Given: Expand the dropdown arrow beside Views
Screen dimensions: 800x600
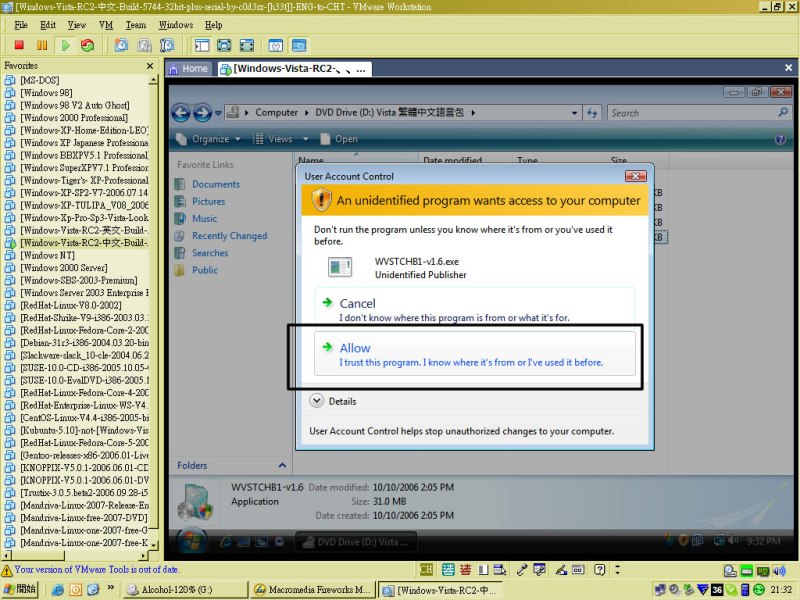Looking at the screenshot, I should point(306,139).
